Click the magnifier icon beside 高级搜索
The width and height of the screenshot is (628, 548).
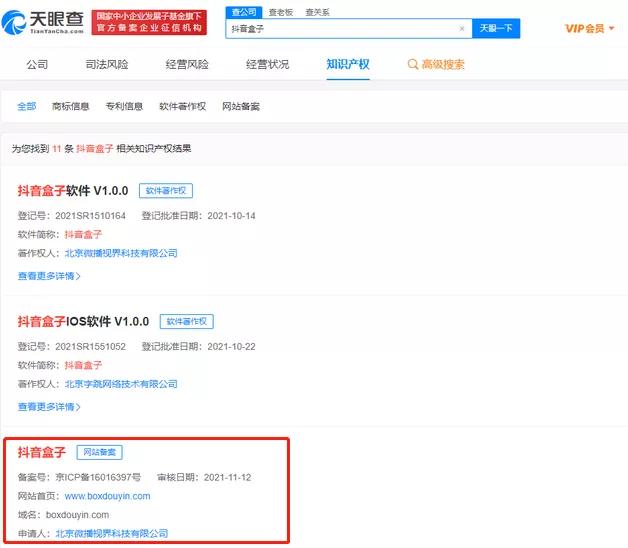coord(413,64)
